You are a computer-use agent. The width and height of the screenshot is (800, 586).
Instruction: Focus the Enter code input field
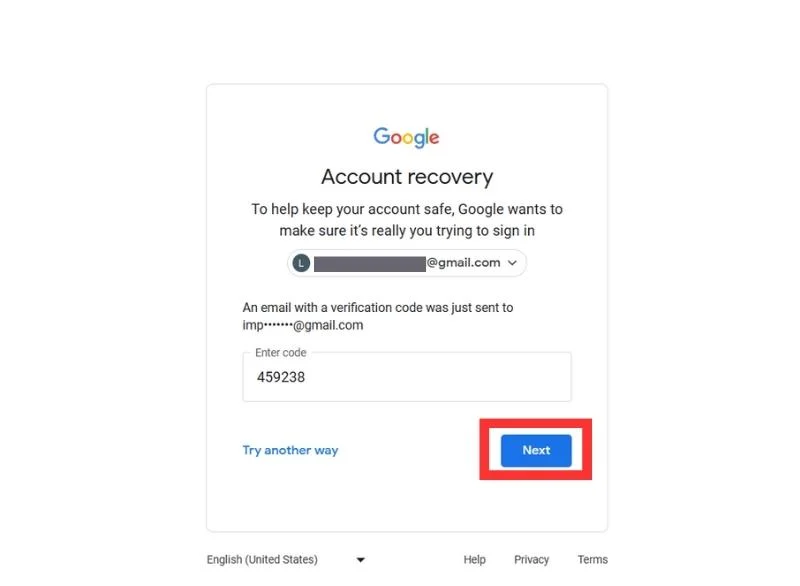pos(407,377)
